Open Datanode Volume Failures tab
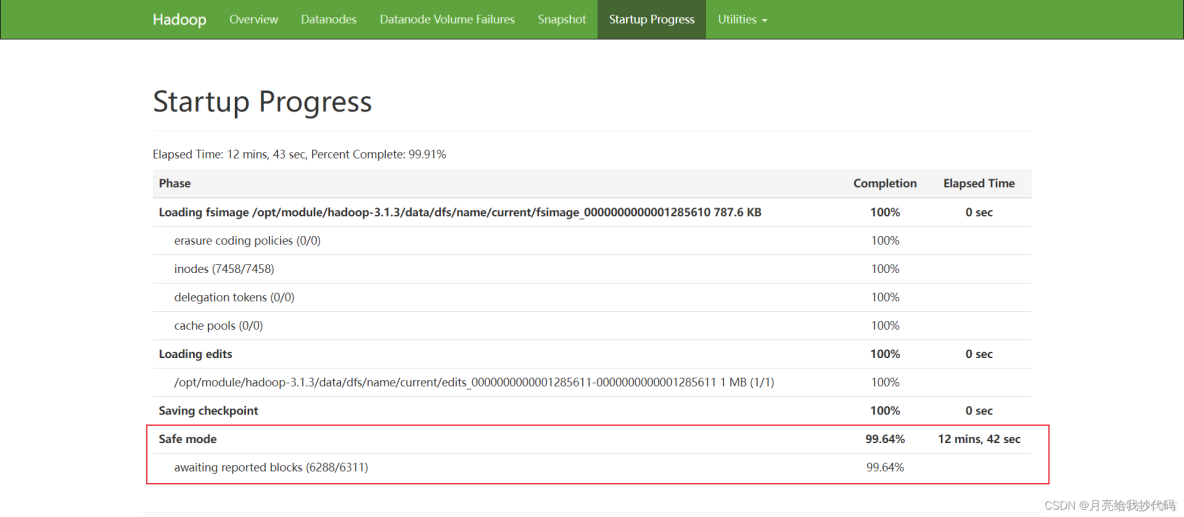 tap(447, 20)
